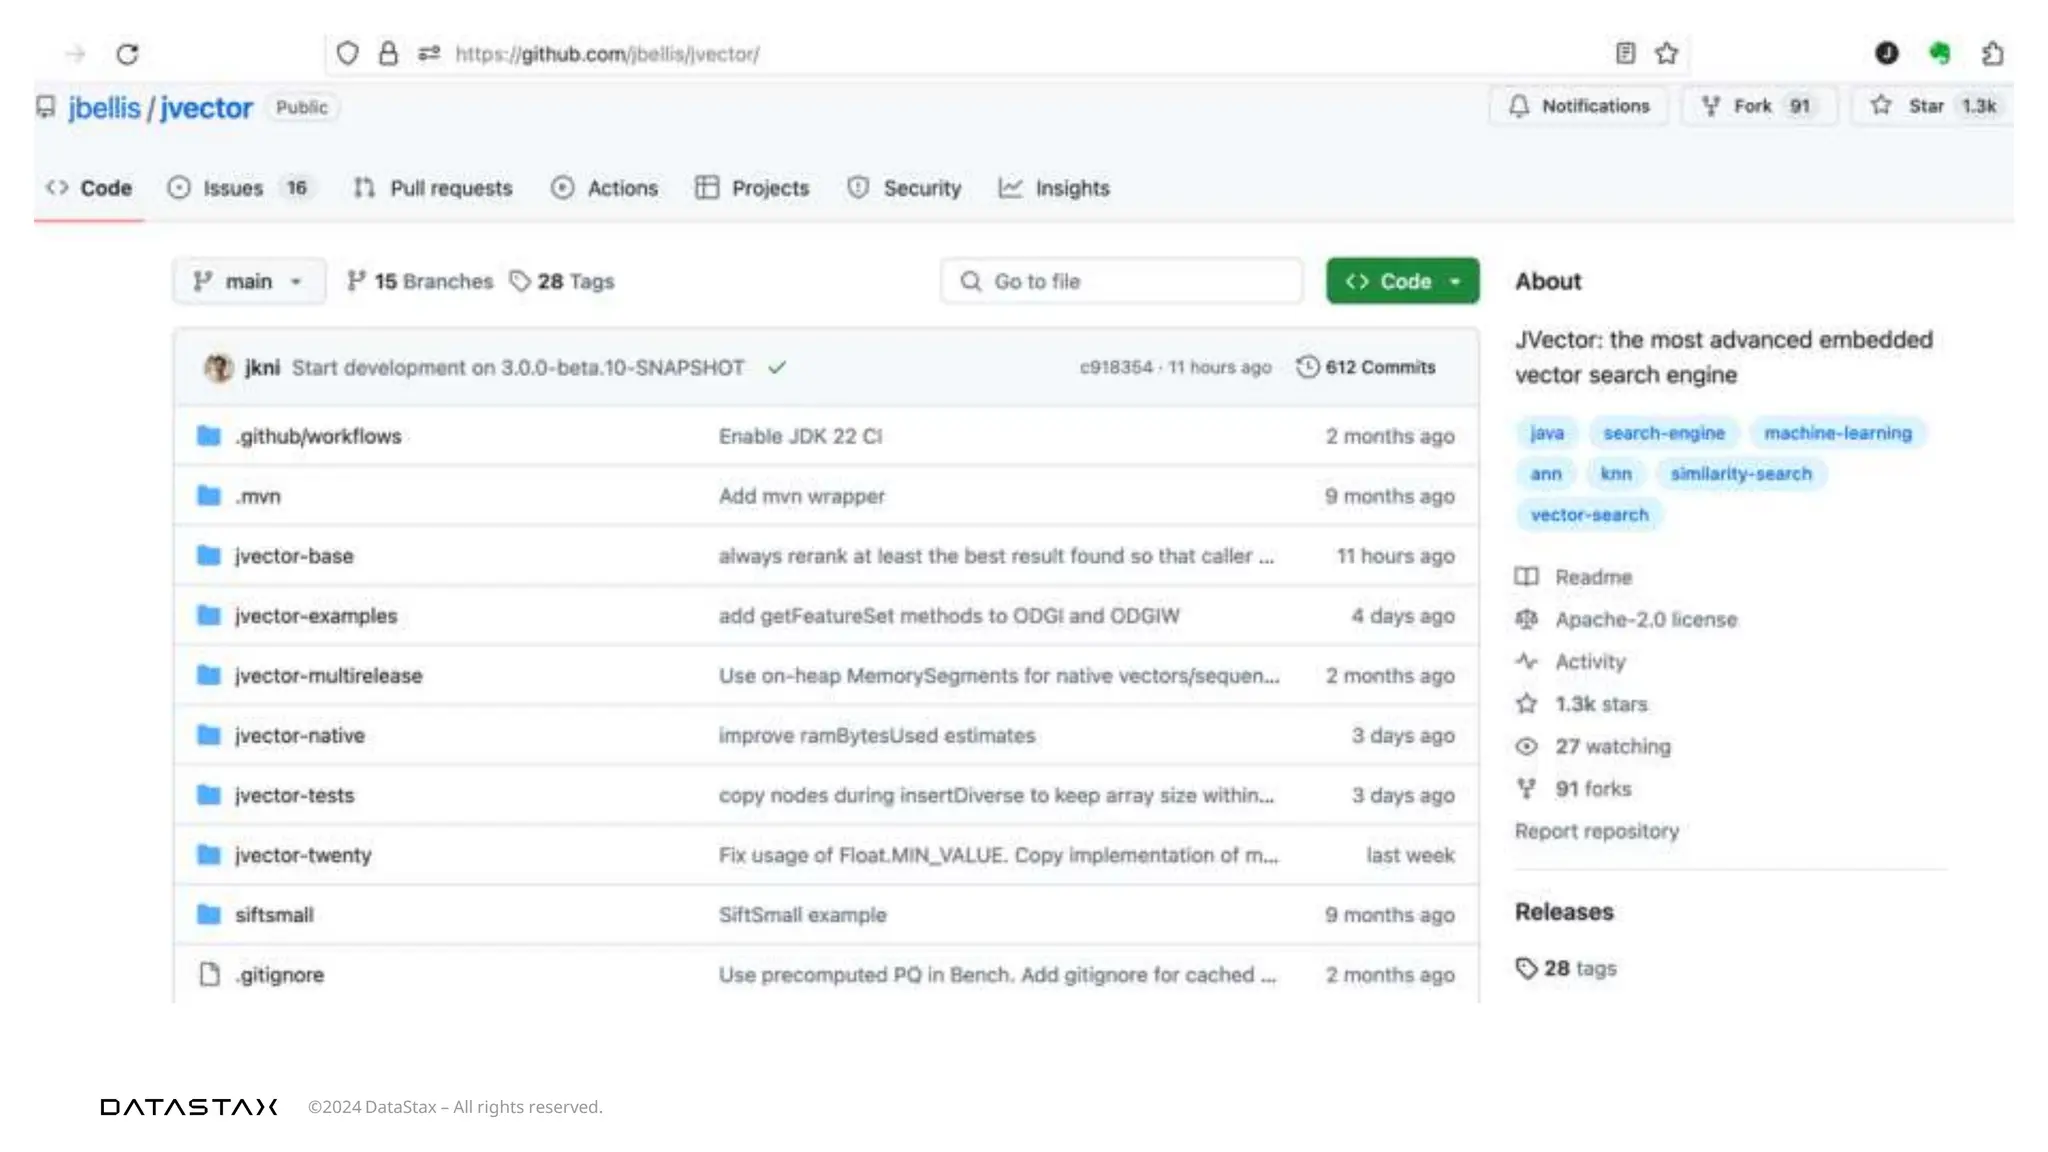Open the jbellis owner link

click(x=104, y=108)
